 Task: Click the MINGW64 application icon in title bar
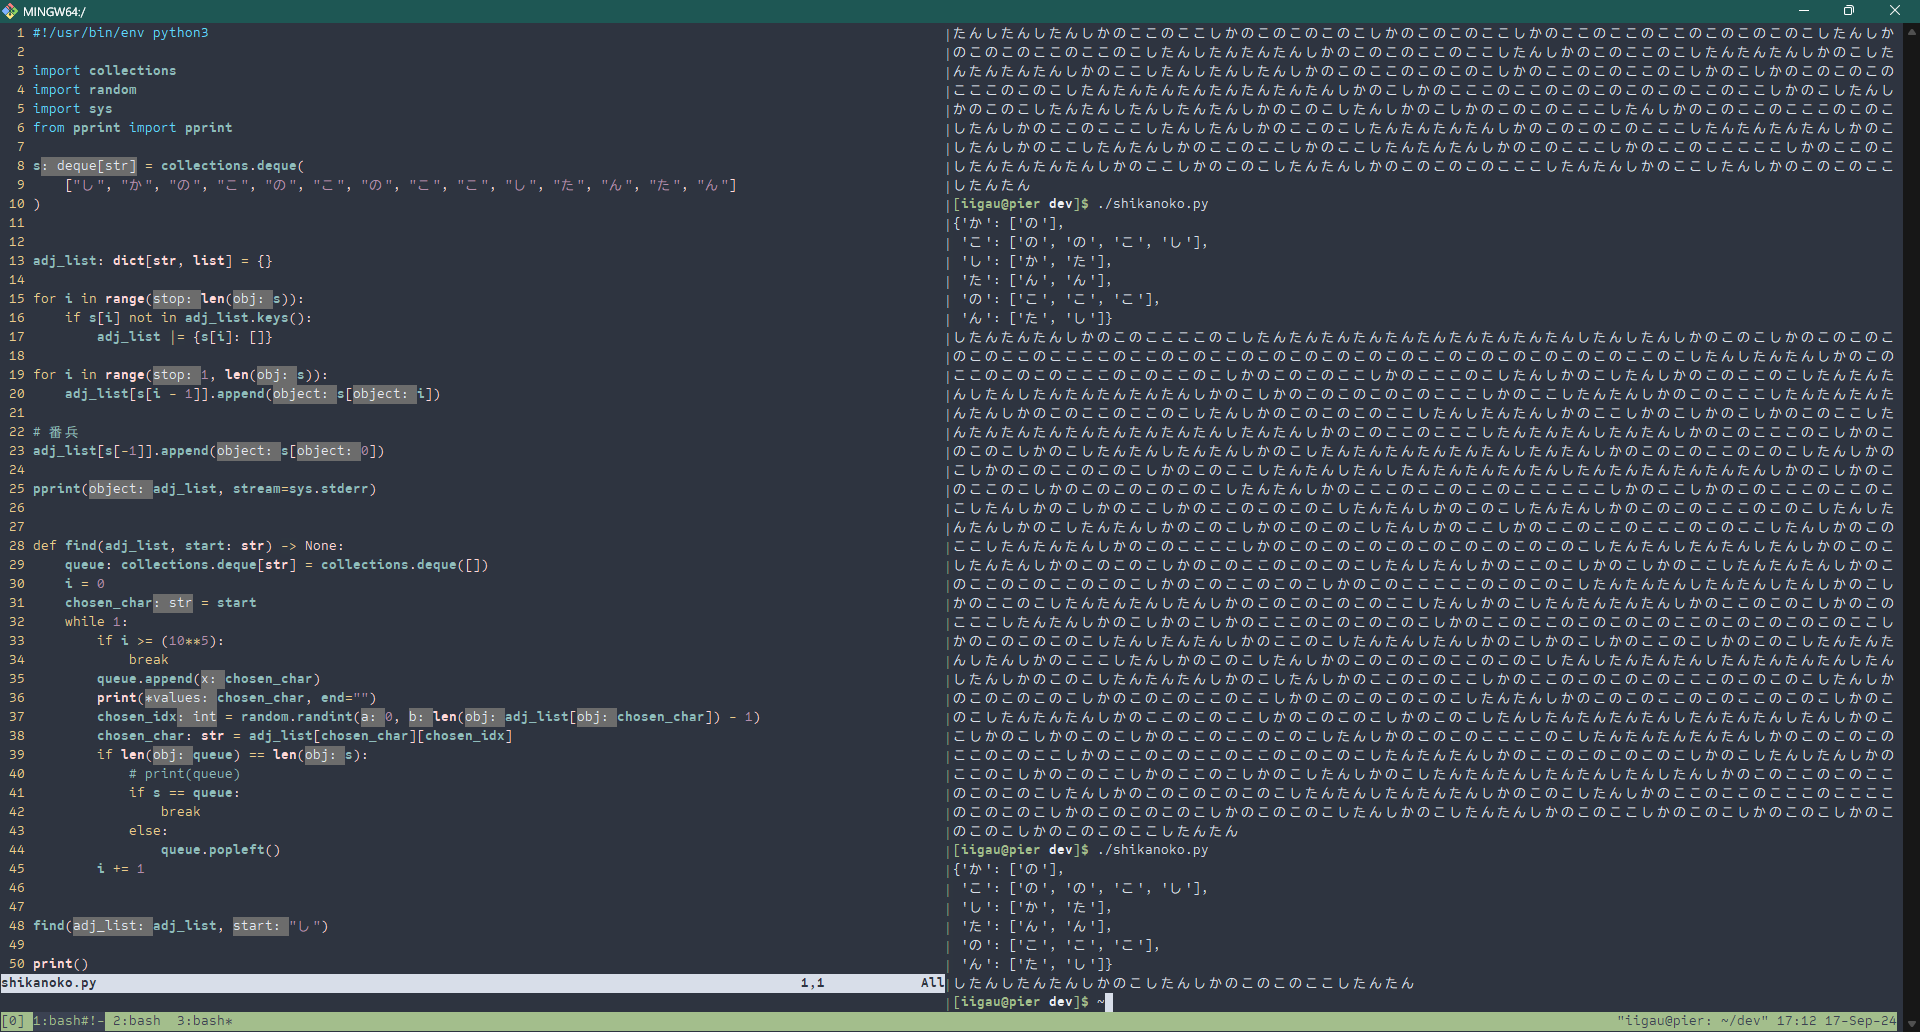click(x=11, y=11)
